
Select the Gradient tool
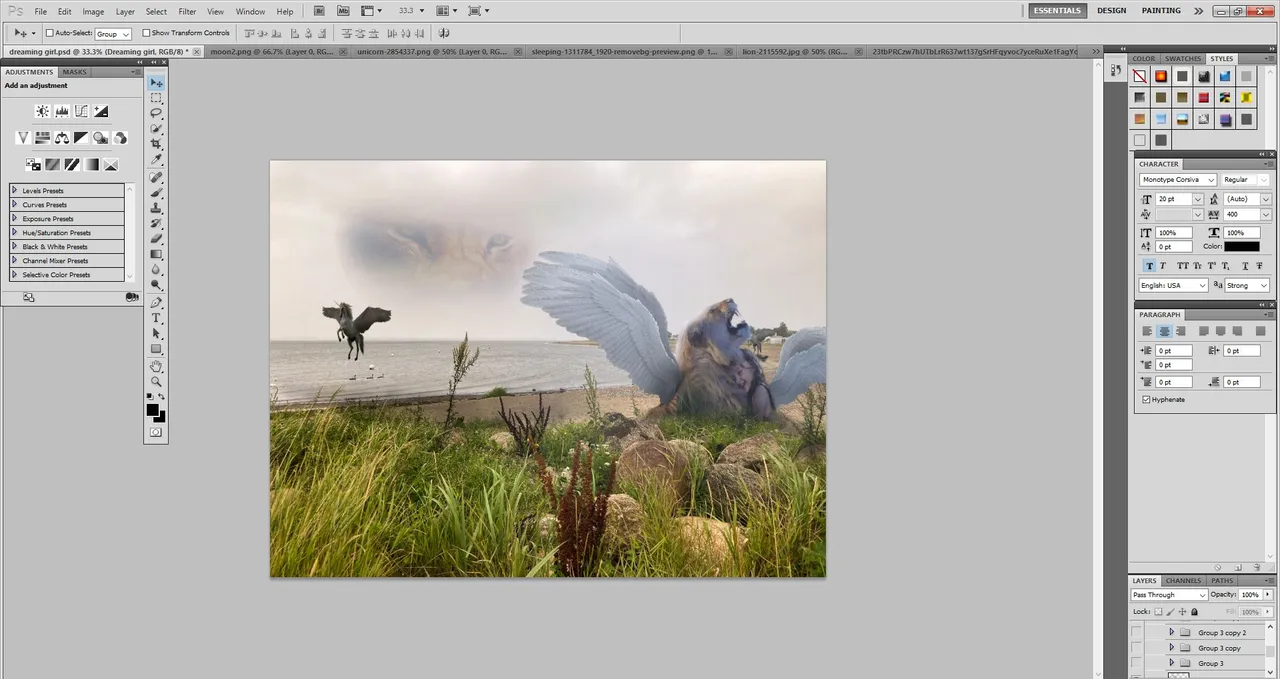tap(156, 254)
